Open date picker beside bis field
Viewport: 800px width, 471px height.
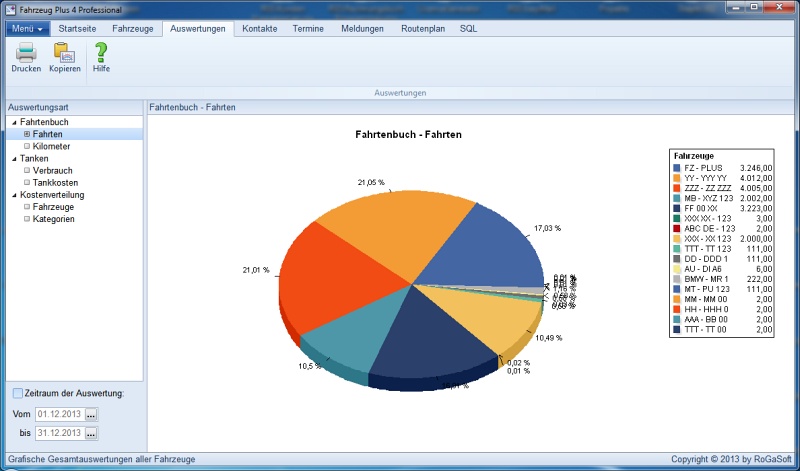coord(91,434)
